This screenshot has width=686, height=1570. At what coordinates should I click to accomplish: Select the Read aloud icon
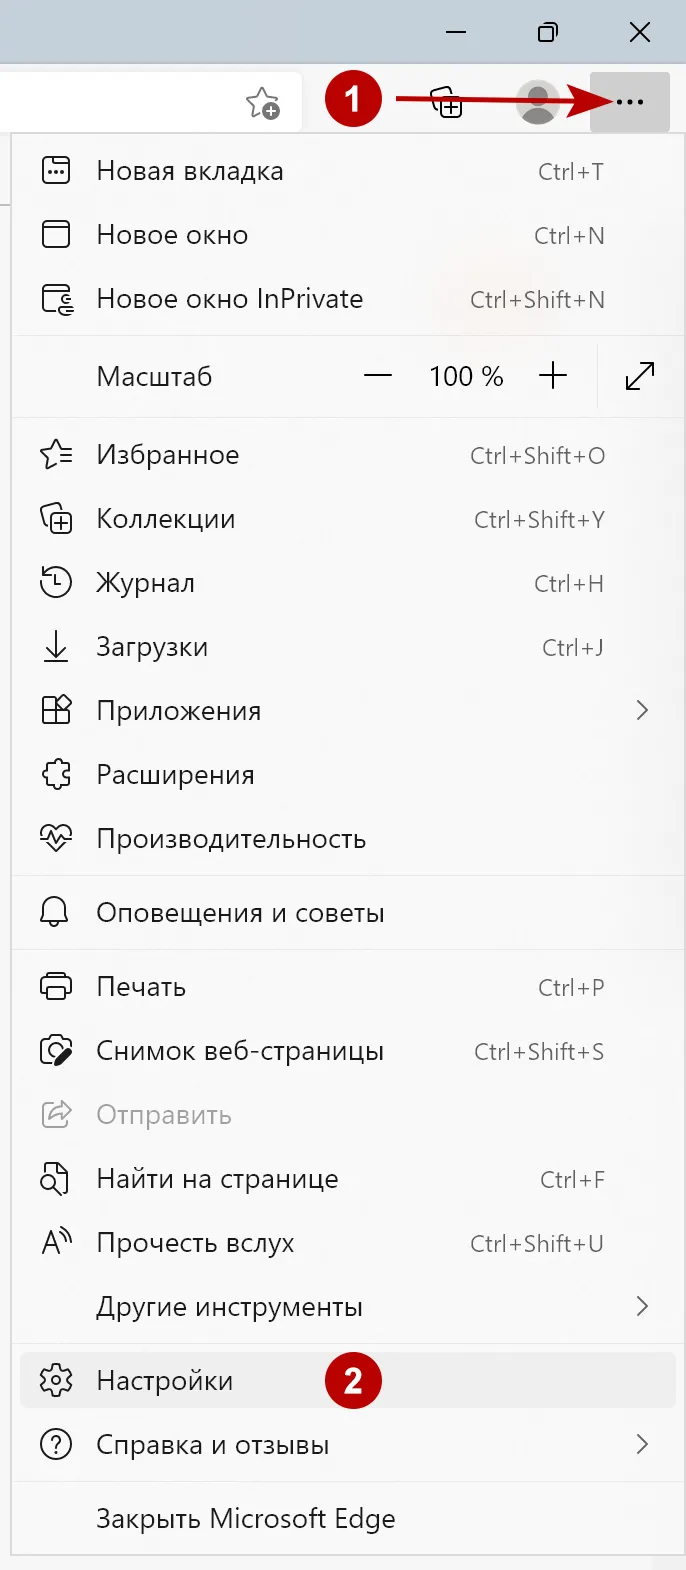point(57,1243)
